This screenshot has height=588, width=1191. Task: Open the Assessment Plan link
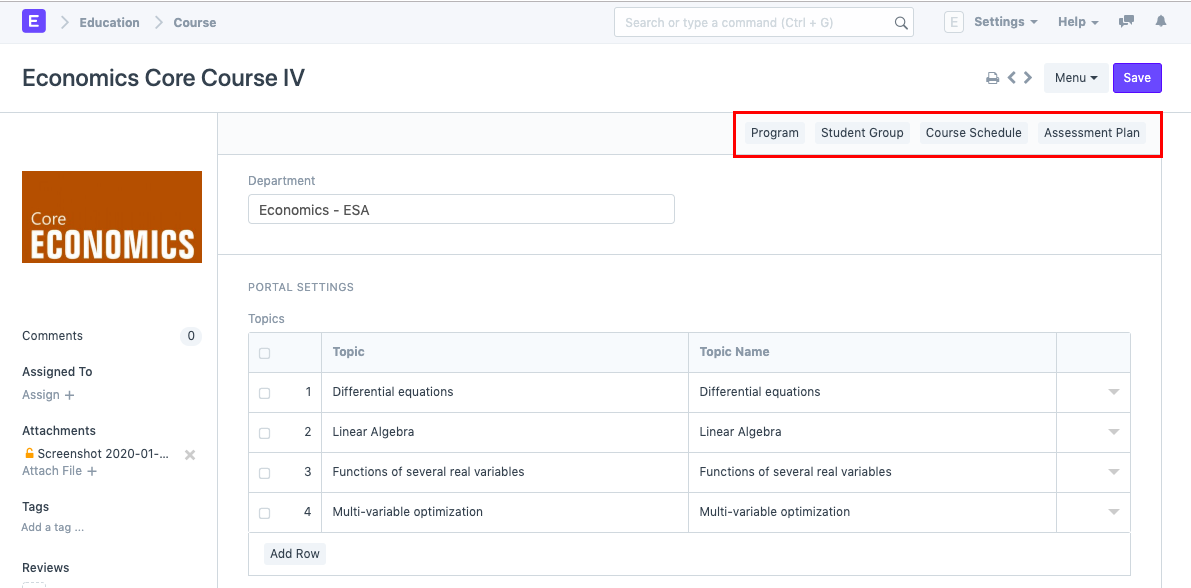coord(1091,133)
